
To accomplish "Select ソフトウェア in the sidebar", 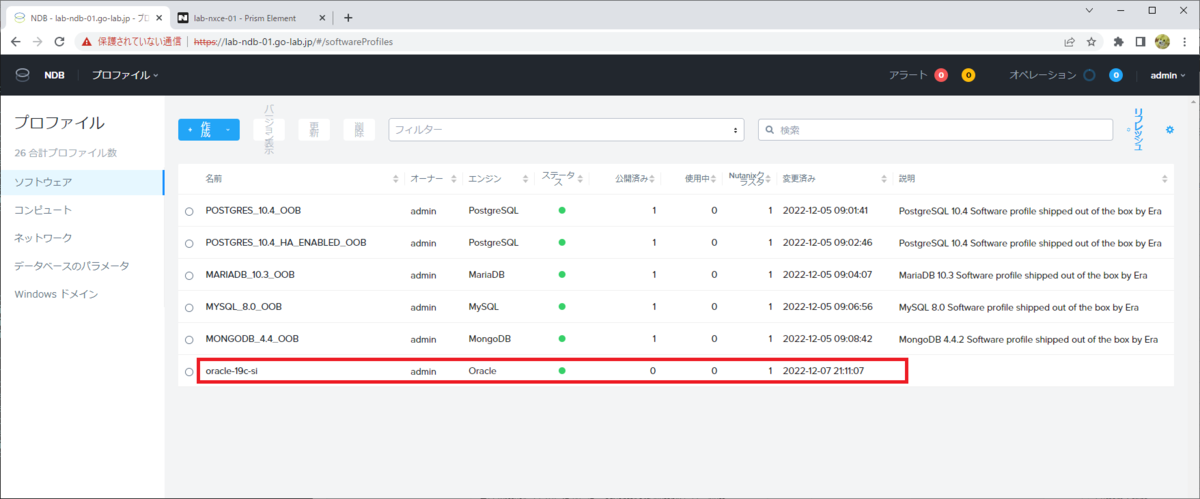I will [81, 182].
